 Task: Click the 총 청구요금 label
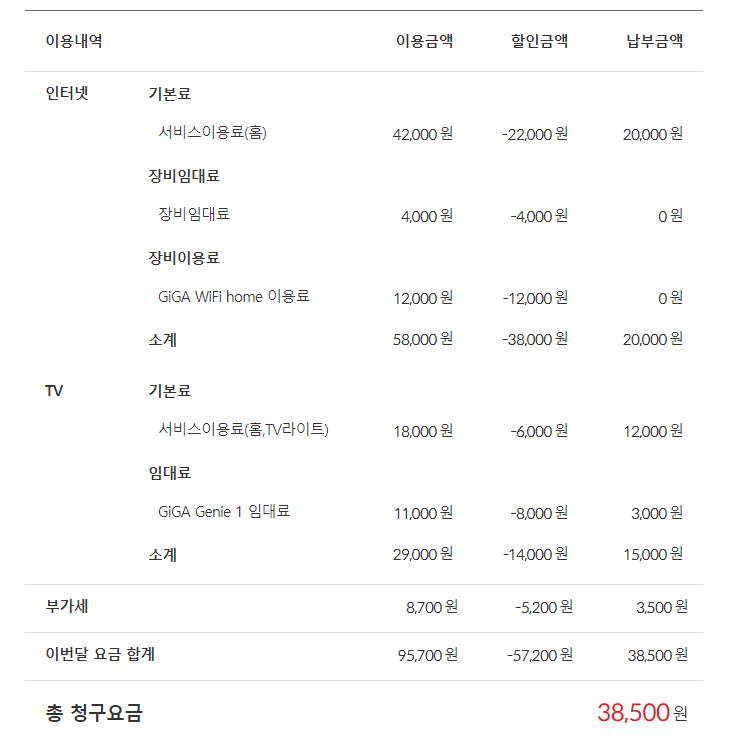[94, 712]
